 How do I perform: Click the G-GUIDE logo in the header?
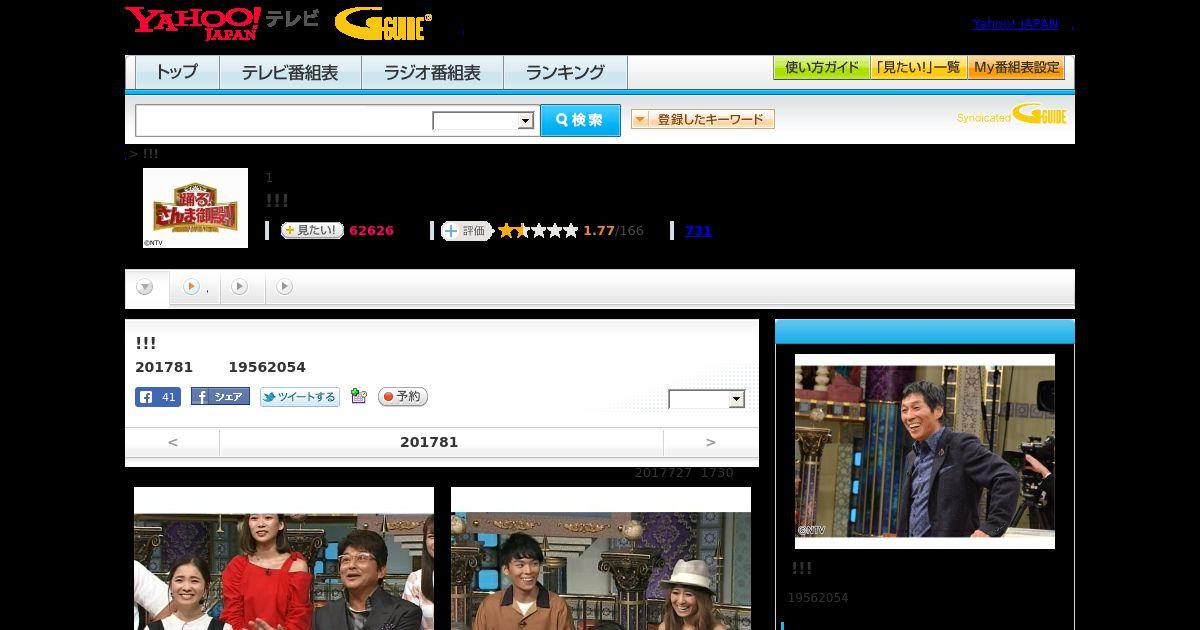click(384, 24)
